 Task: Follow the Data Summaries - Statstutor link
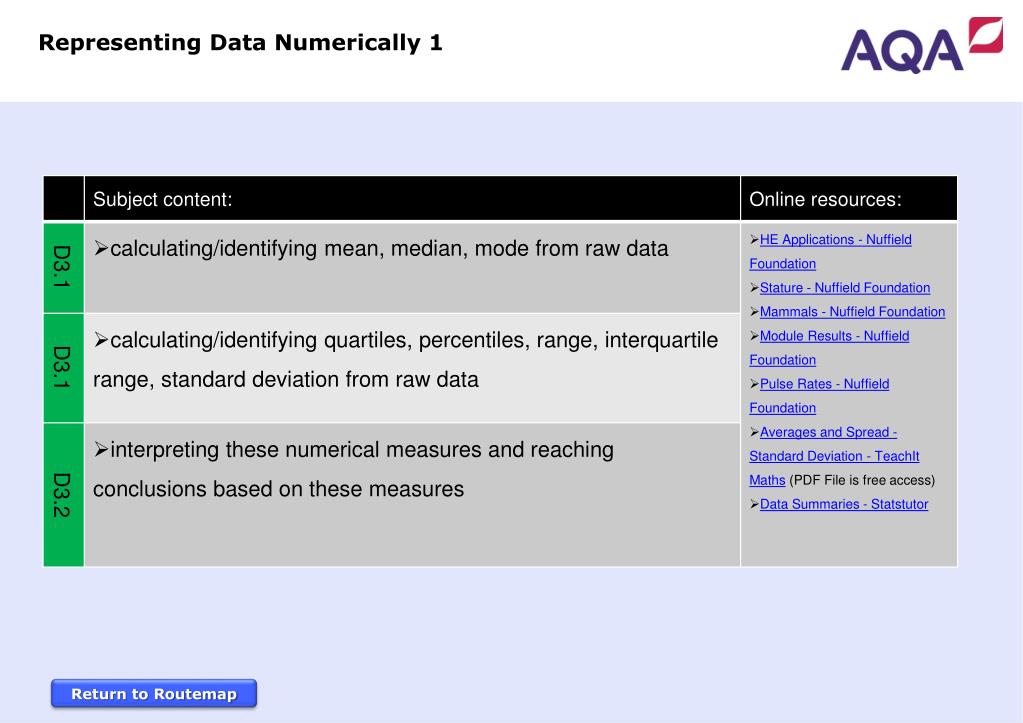click(843, 504)
